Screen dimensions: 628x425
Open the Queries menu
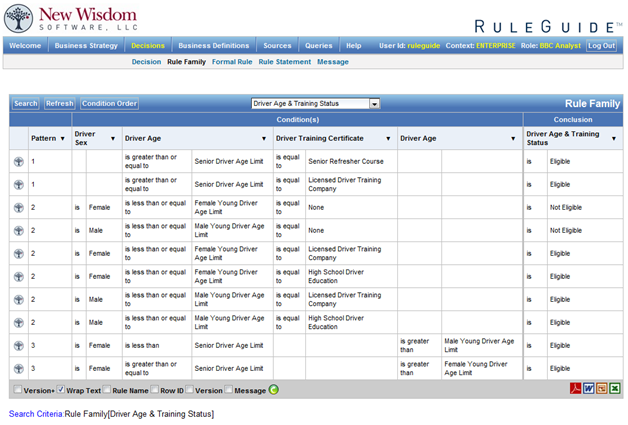tap(319, 46)
